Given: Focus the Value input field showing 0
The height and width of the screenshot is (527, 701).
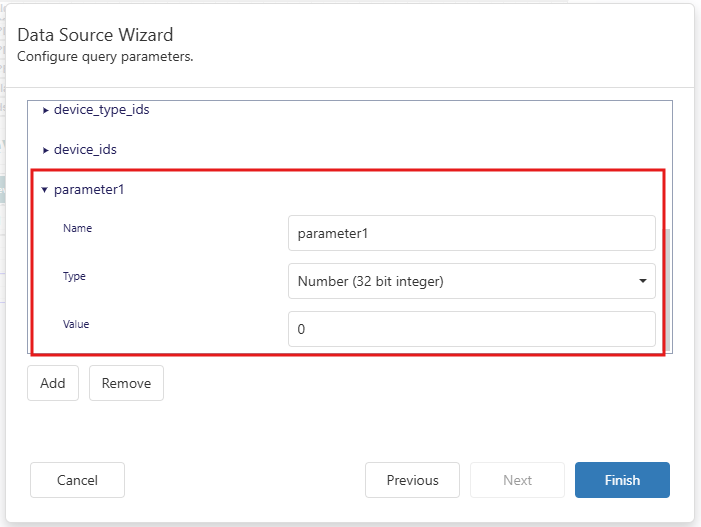Looking at the screenshot, I should (x=471, y=329).
